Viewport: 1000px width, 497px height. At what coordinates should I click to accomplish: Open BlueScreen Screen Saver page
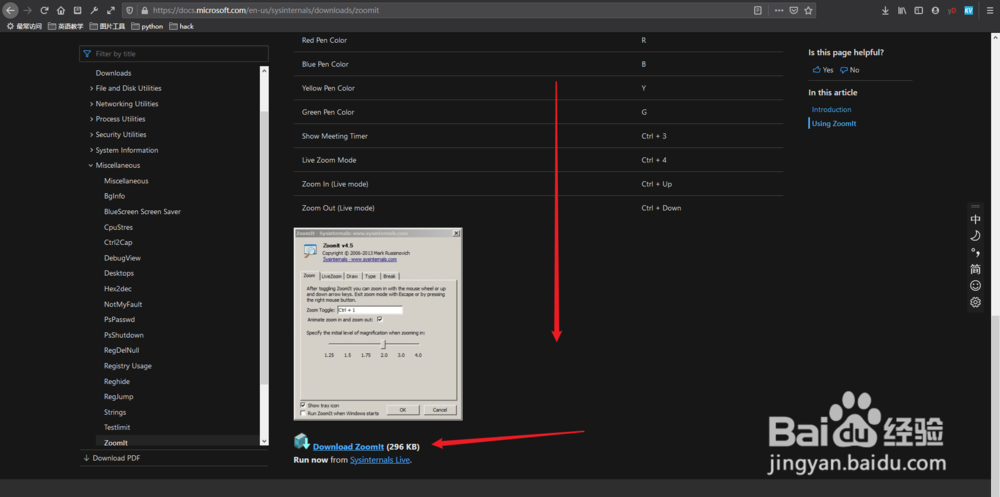(x=142, y=212)
